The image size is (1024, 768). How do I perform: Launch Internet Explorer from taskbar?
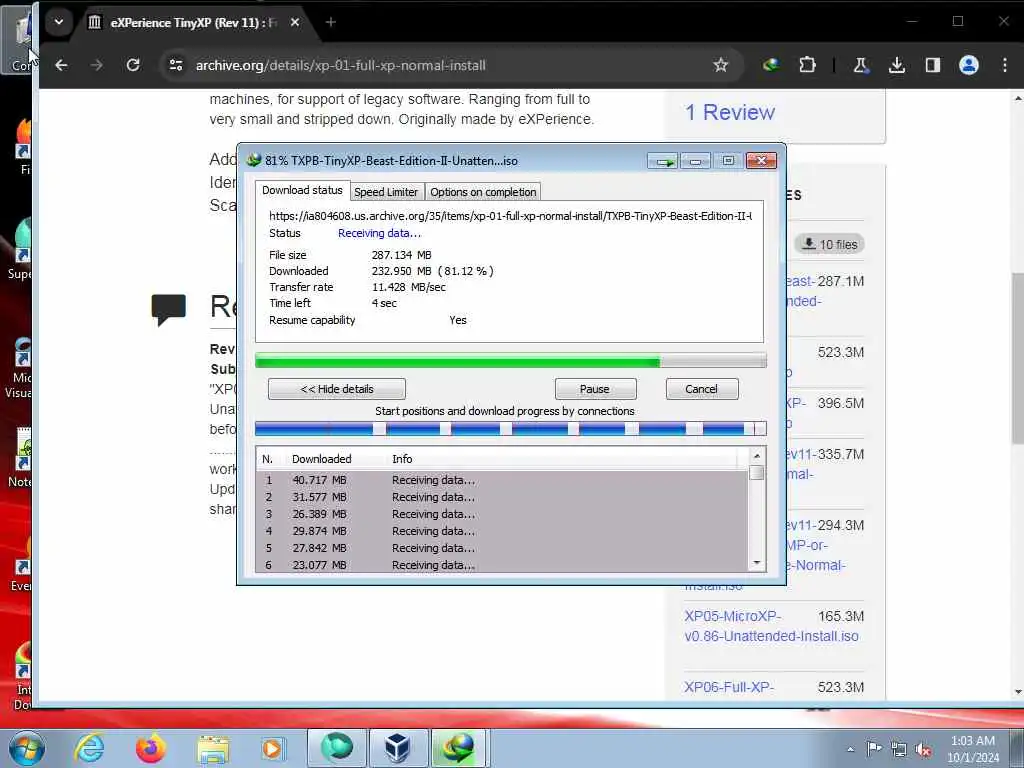pos(89,748)
